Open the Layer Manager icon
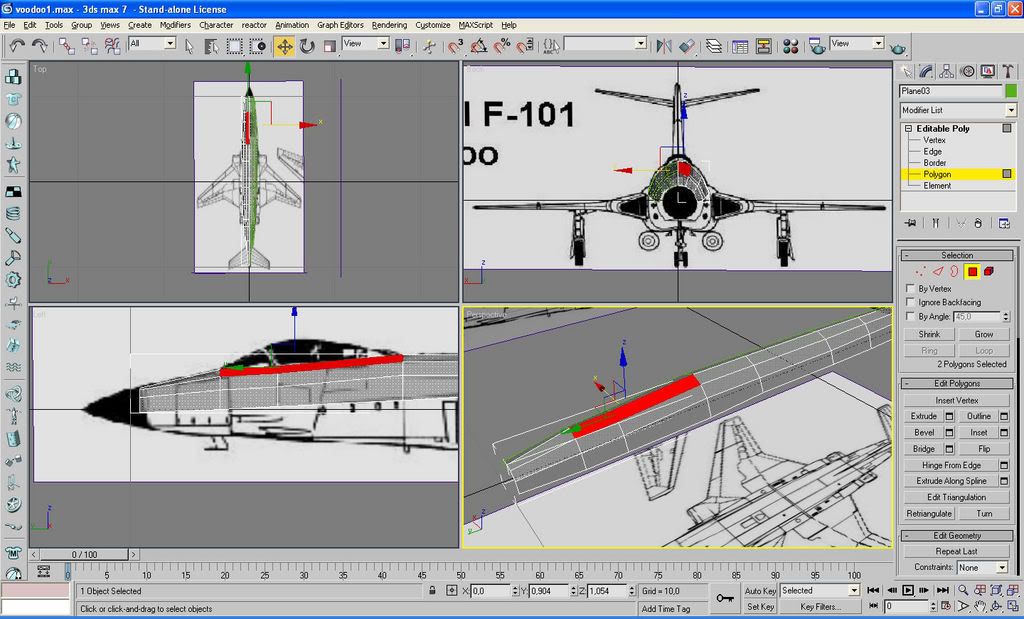The height and width of the screenshot is (619, 1024). coord(714,46)
